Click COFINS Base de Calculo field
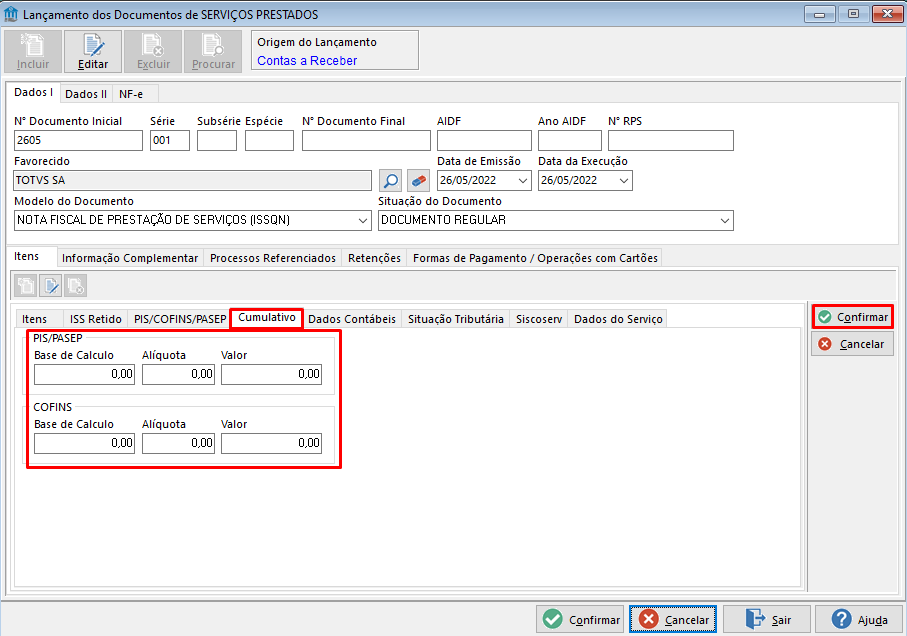This screenshot has width=907, height=636. (x=84, y=443)
